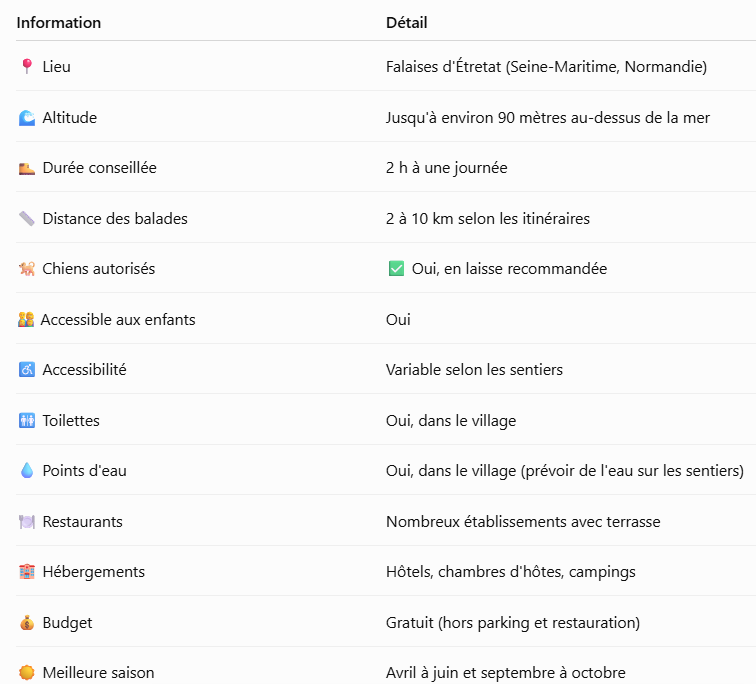Viewport: 756px width, 684px height.
Task: Click the water droplet icon for Points d'eau
Action: [x=27, y=470]
